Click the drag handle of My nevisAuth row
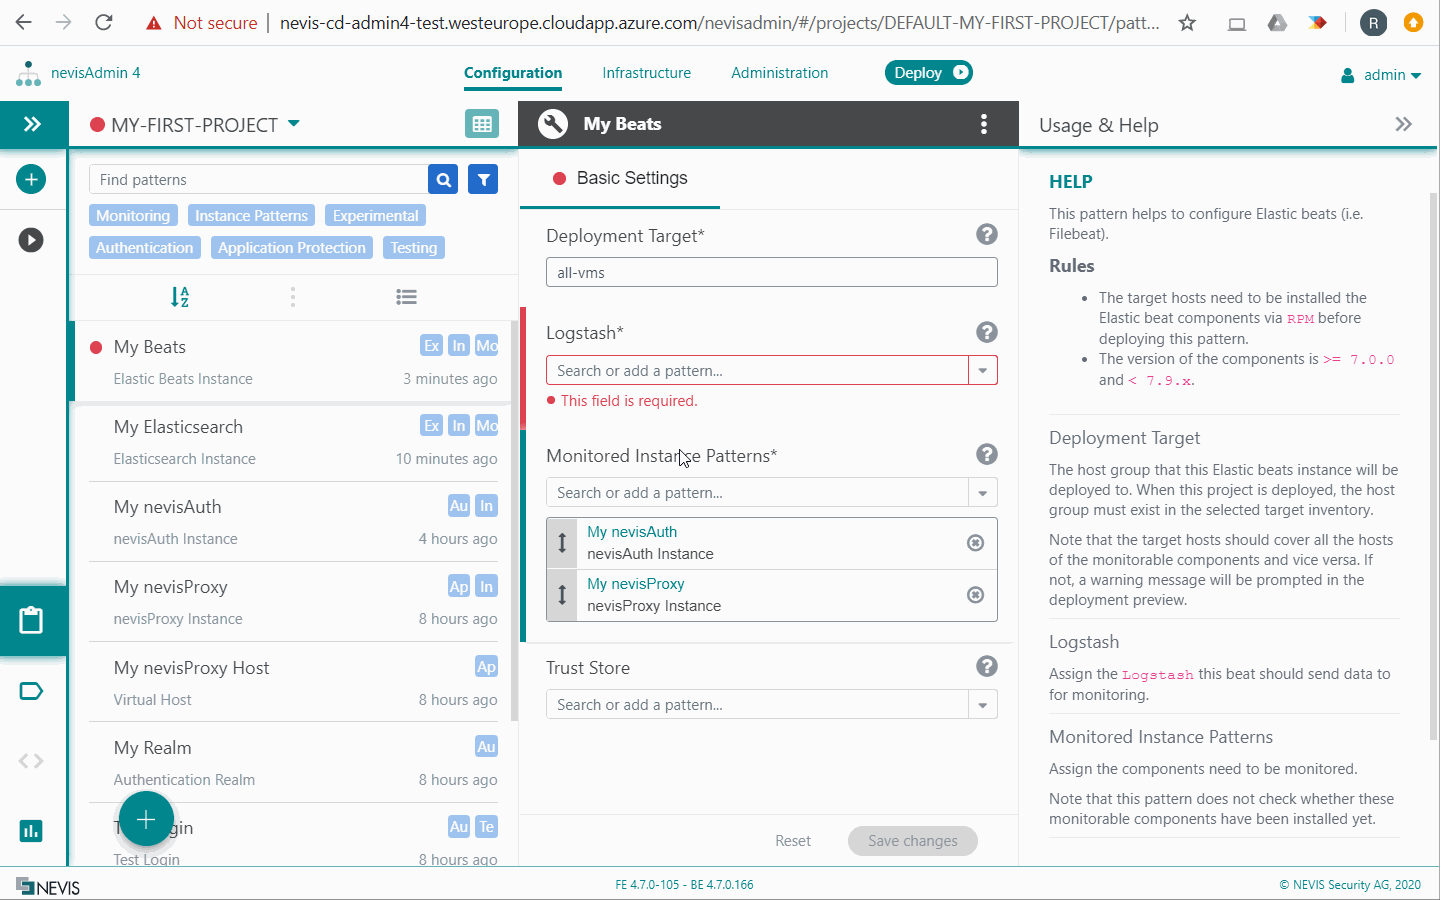The width and height of the screenshot is (1440, 900). point(562,543)
